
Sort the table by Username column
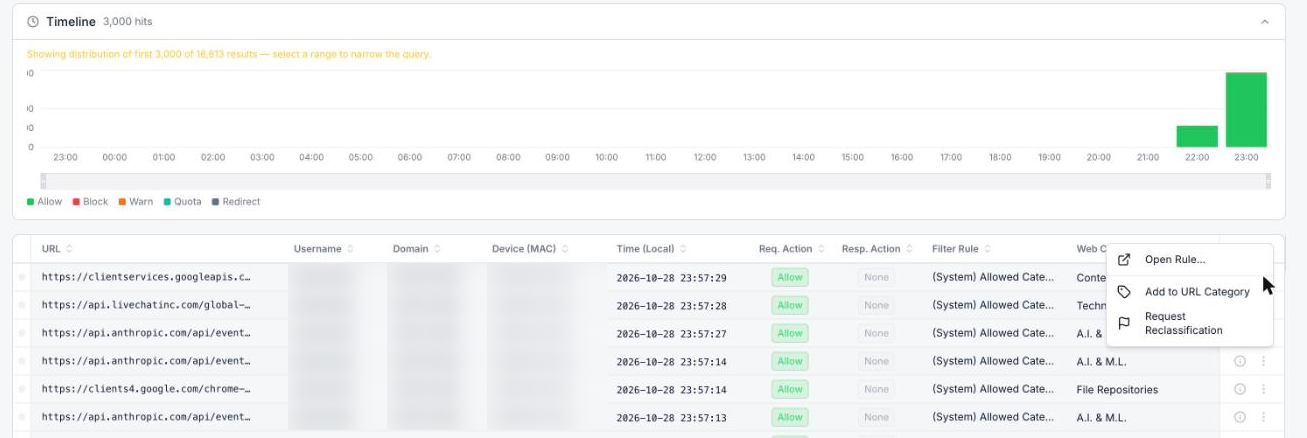pos(350,249)
